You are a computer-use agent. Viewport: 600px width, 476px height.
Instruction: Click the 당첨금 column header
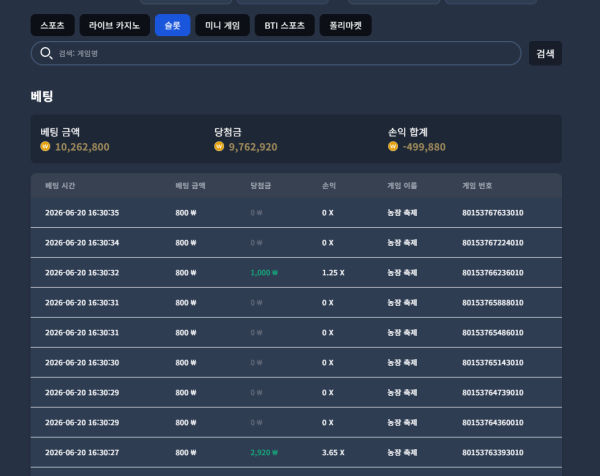pos(261,186)
